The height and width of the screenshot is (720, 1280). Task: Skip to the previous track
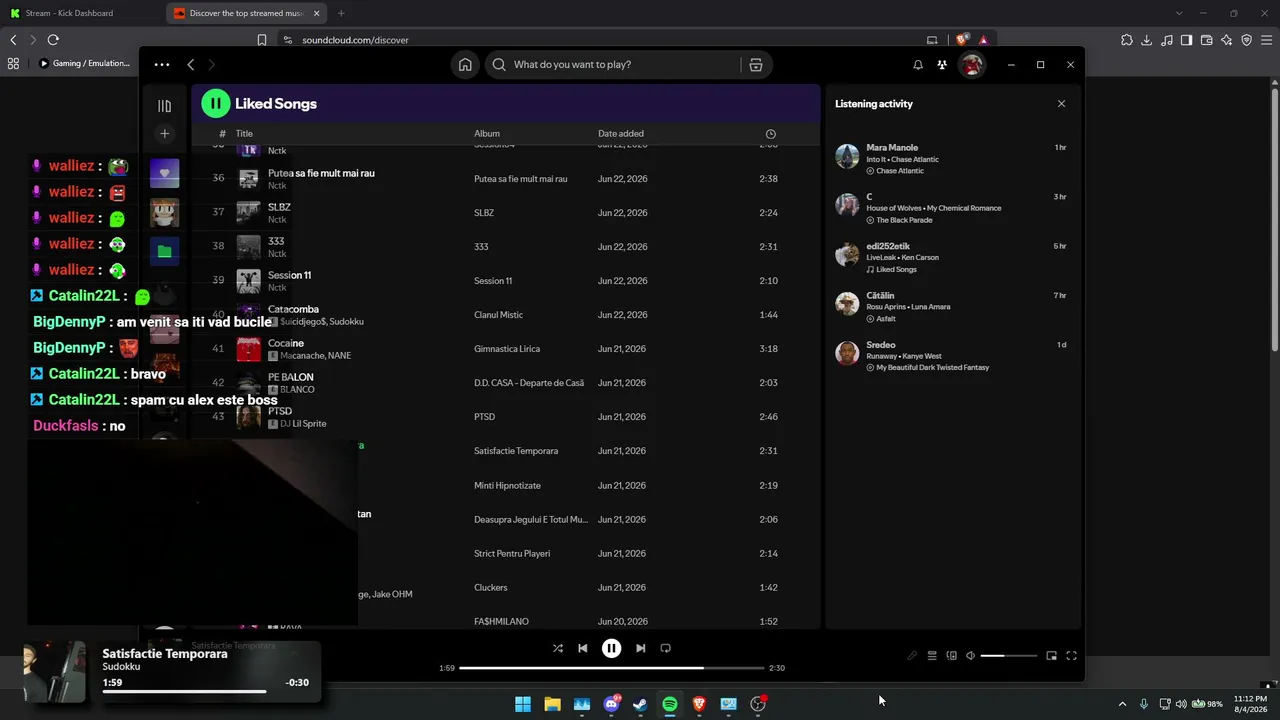pyautogui.click(x=583, y=648)
